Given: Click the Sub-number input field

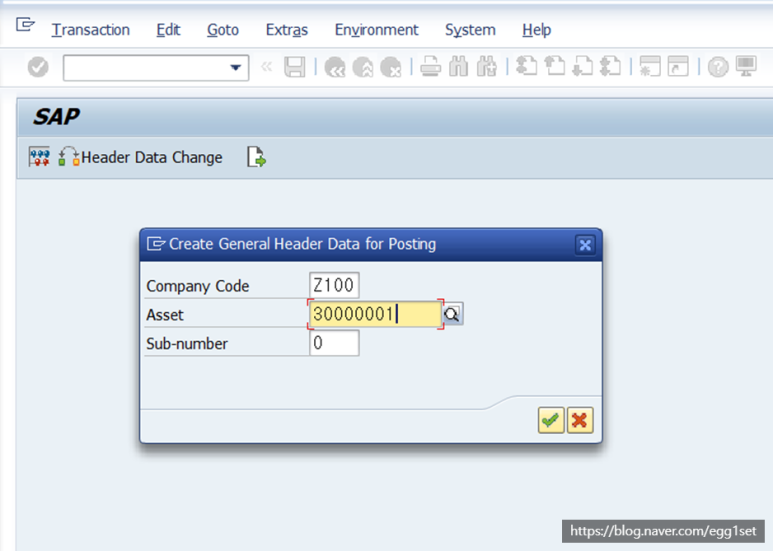Looking at the screenshot, I should pyautogui.click(x=334, y=343).
